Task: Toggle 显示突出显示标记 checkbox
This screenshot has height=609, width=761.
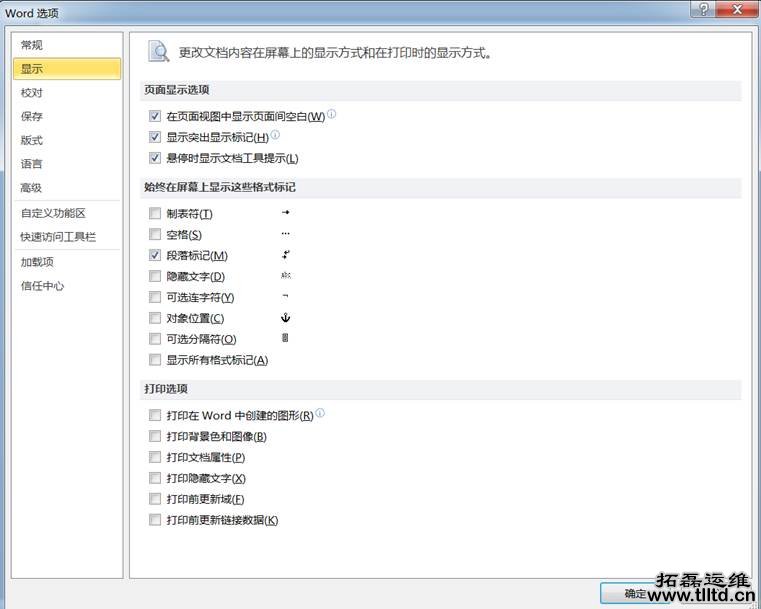Action: 155,137
